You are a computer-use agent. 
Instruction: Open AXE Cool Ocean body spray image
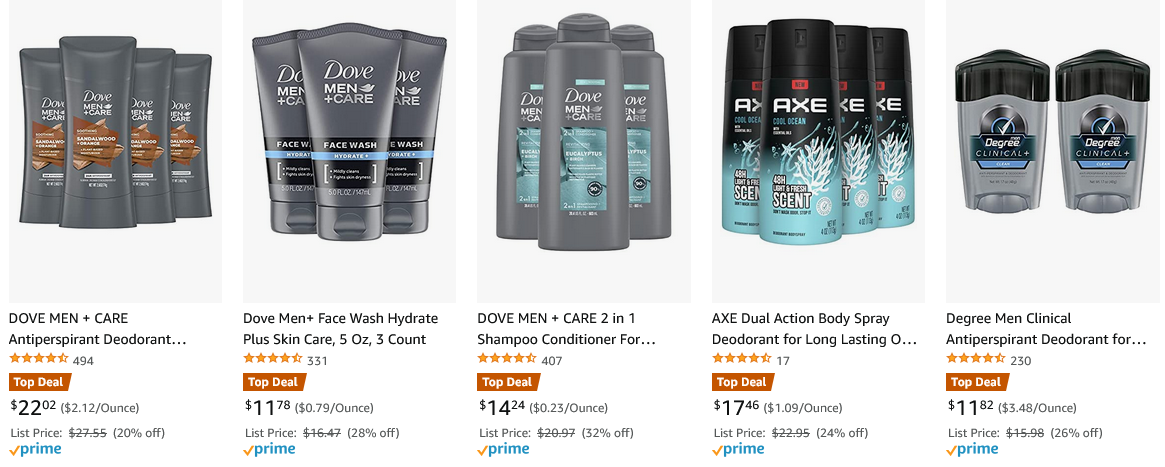818,151
